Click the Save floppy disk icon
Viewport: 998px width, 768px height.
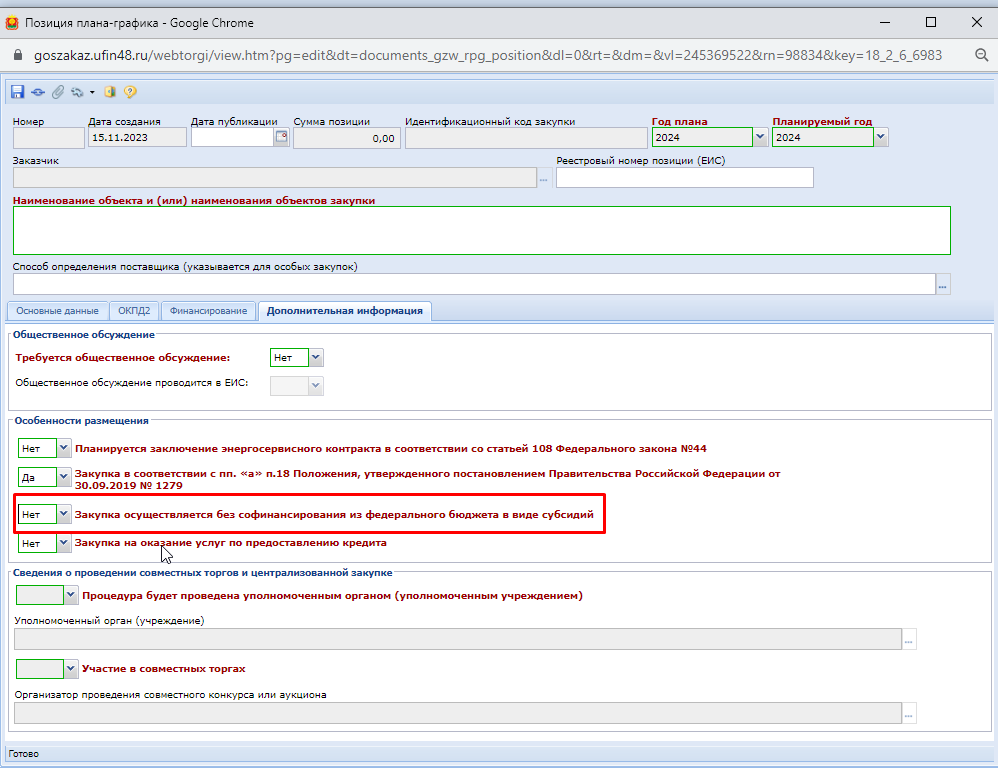pos(17,92)
